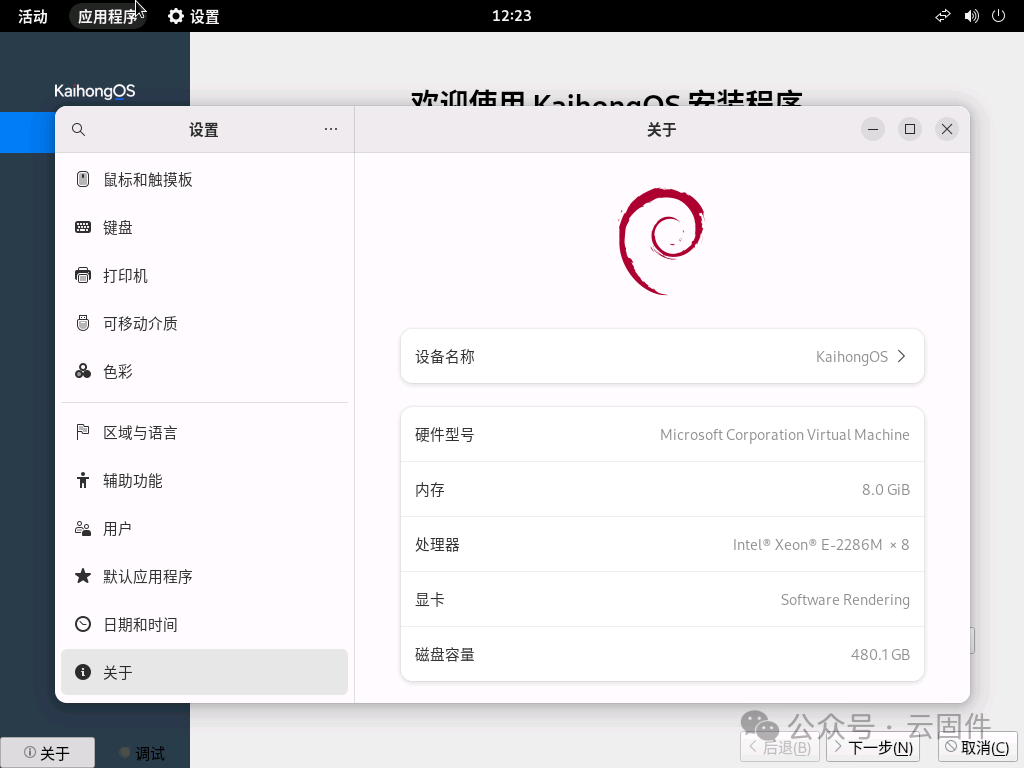
Task: Click the 关于 button in installer window
Action: (47, 753)
